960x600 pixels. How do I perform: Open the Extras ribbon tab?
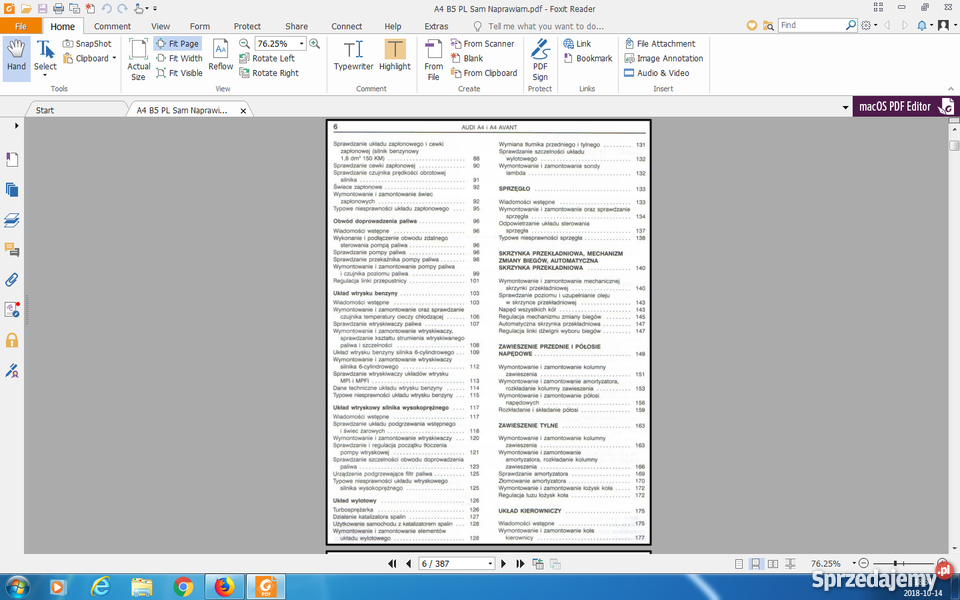436,26
